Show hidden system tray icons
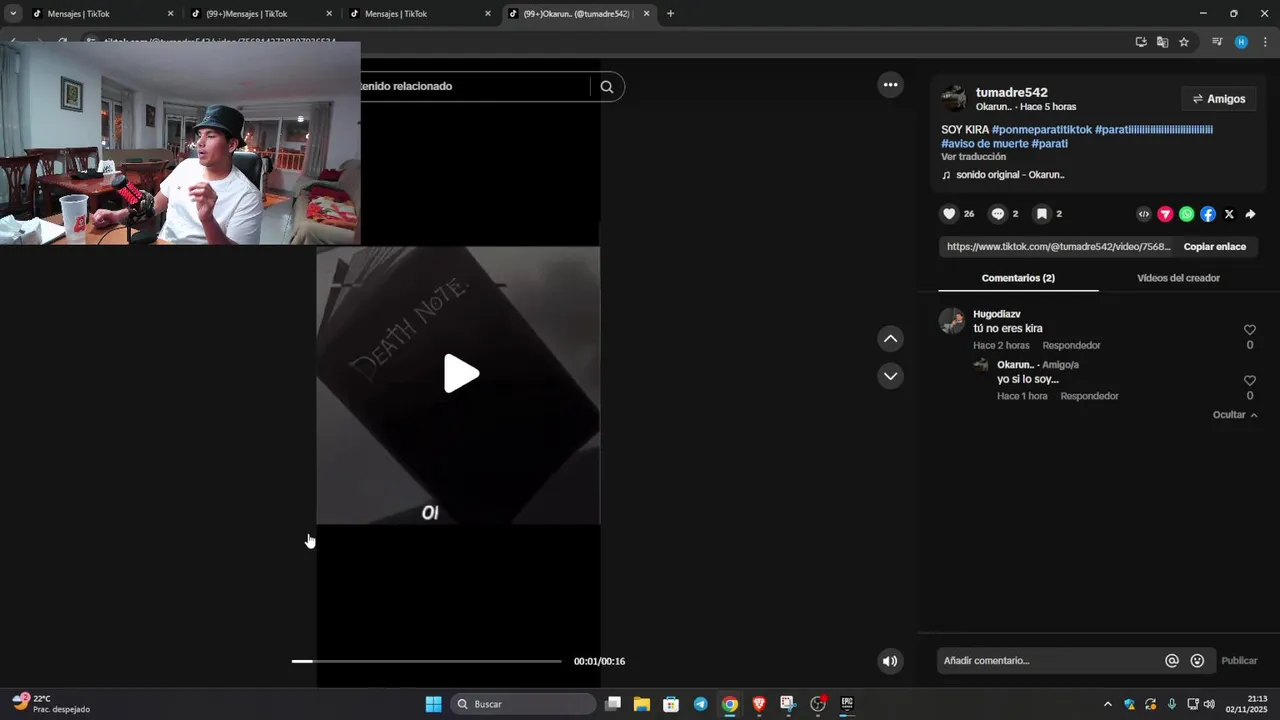Viewport: 1280px width, 720px height. pyautogui.click(x=1107, y=704)
